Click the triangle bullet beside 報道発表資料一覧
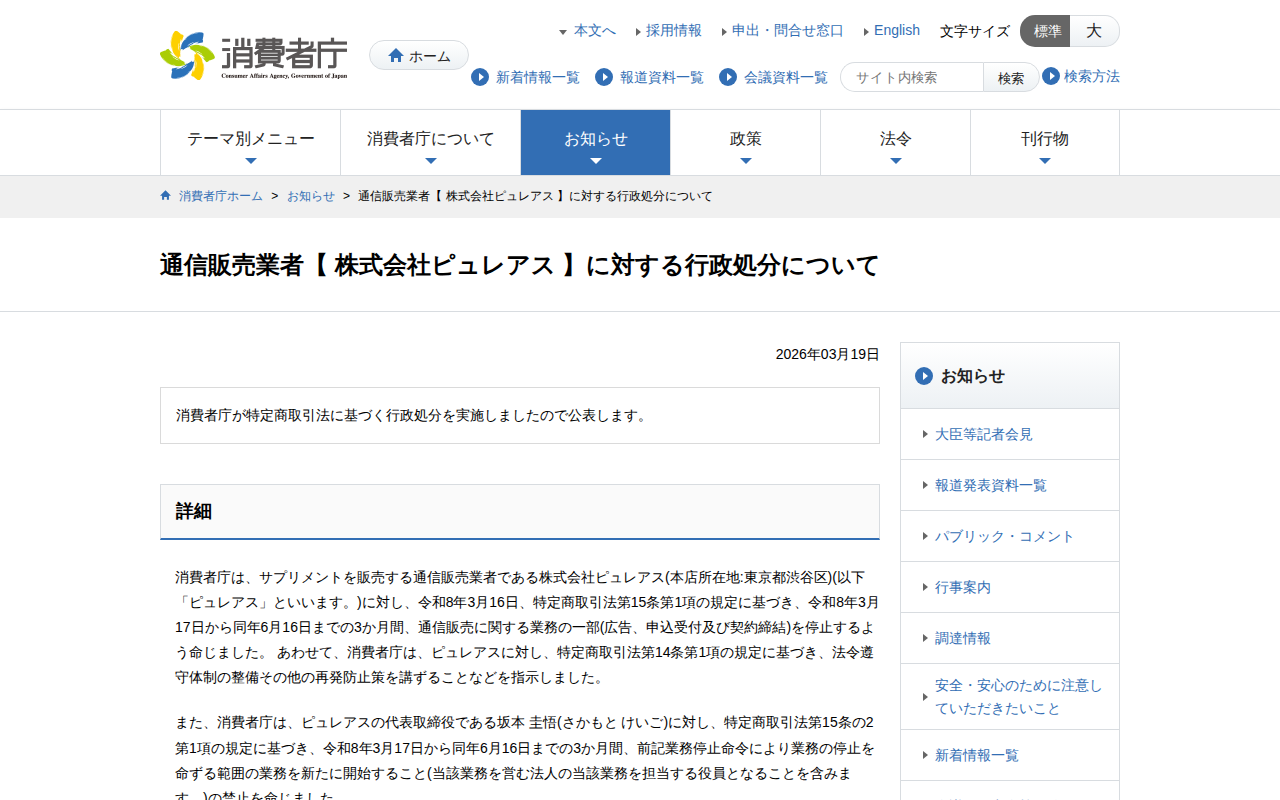1280x800 pixels. point(925,485)
